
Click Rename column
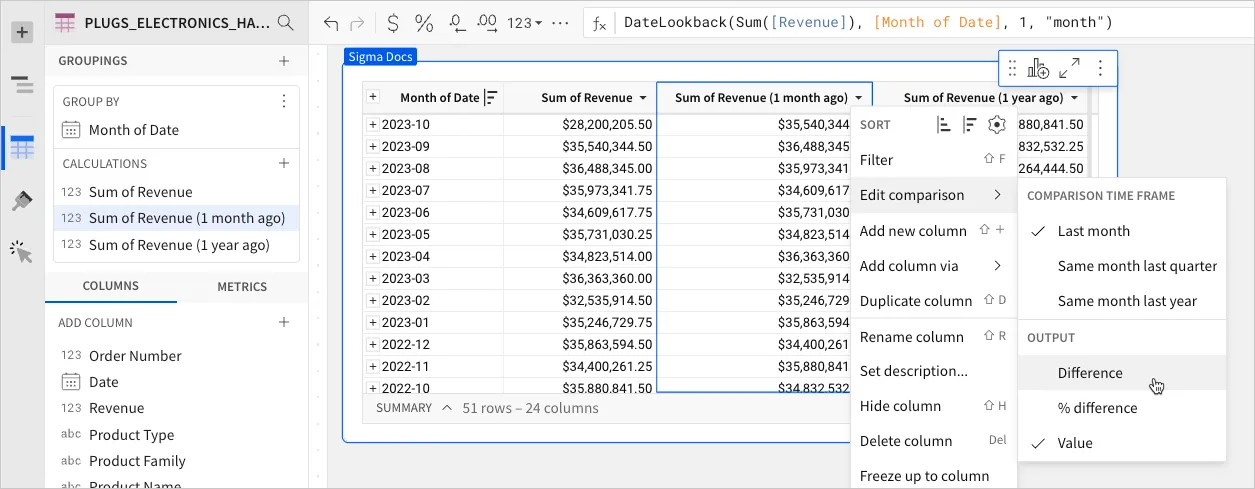933,337
